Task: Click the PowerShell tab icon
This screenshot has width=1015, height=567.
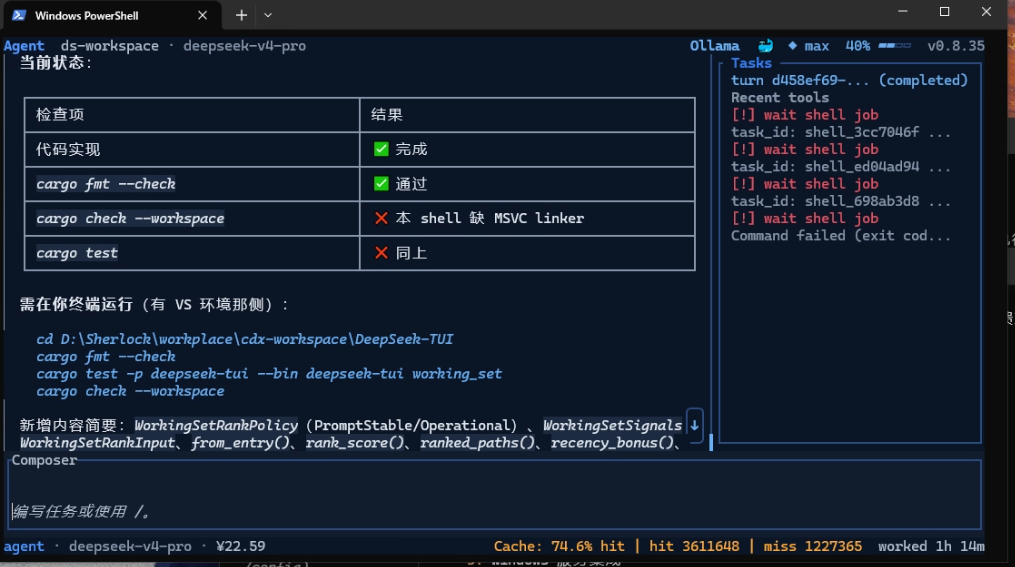Action: [19, 15]
